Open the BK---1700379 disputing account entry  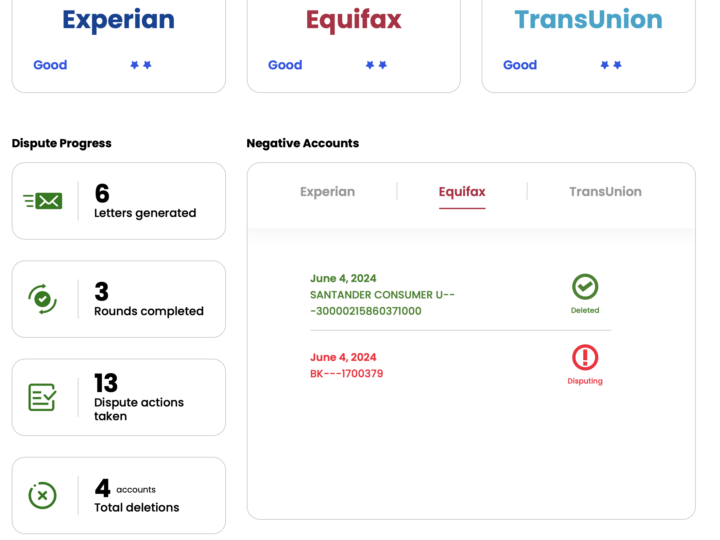click(347, 373)
